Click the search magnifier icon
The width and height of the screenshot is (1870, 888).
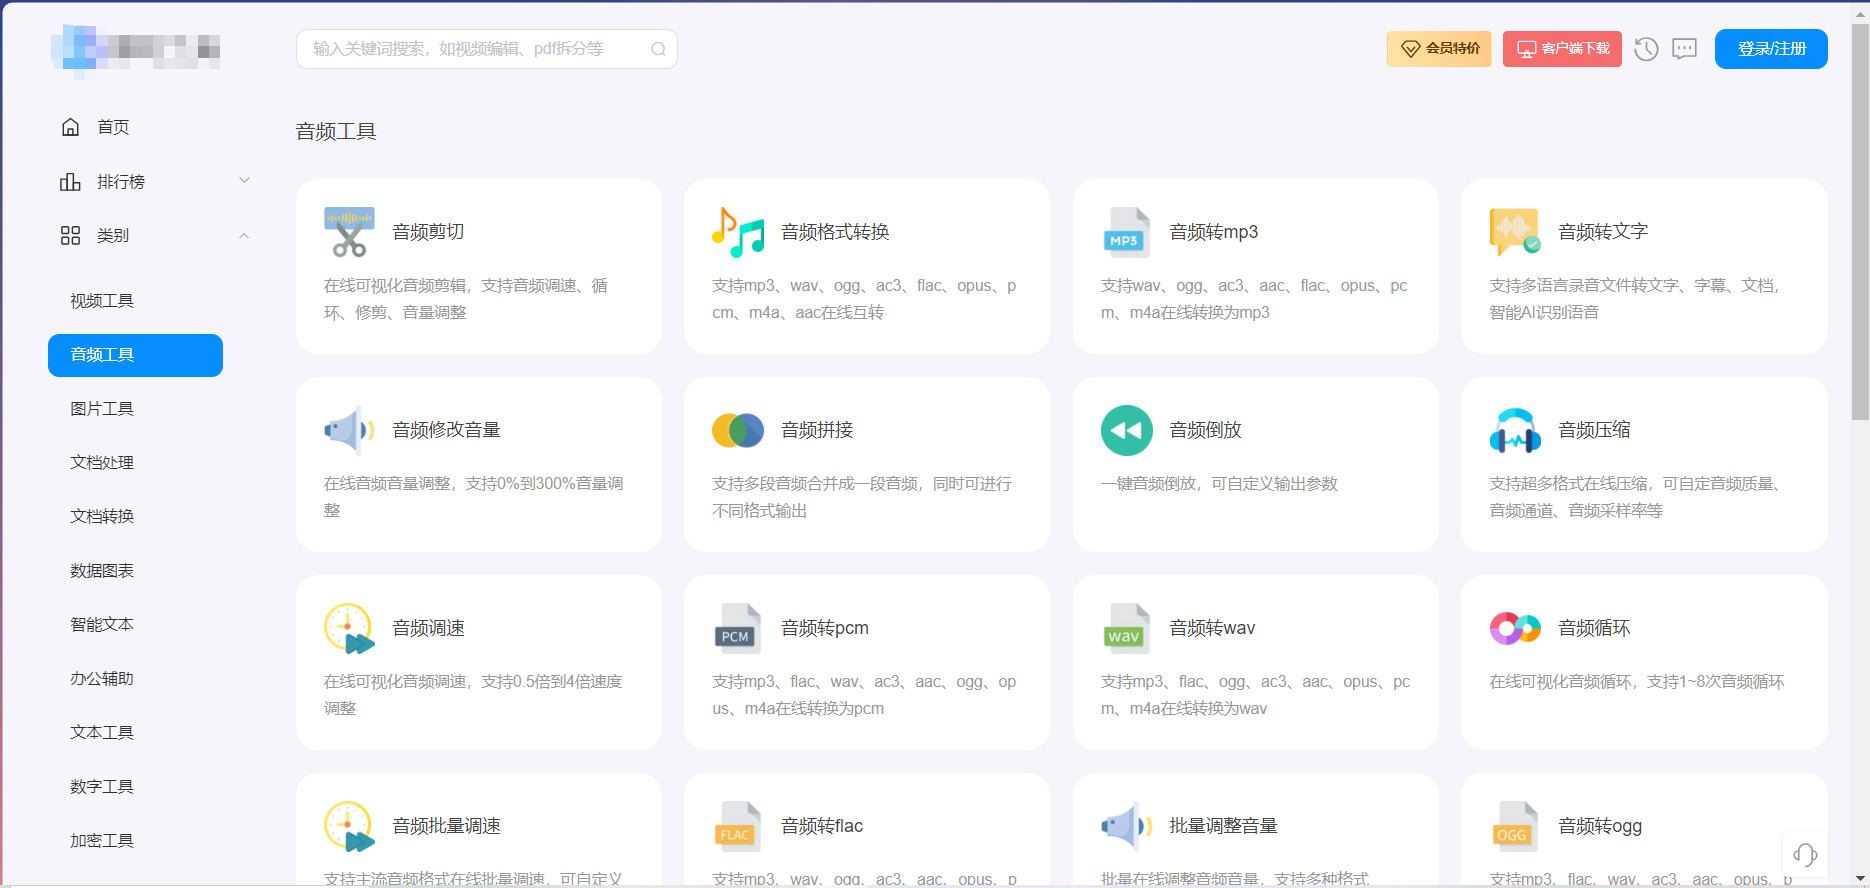[658, 49]
